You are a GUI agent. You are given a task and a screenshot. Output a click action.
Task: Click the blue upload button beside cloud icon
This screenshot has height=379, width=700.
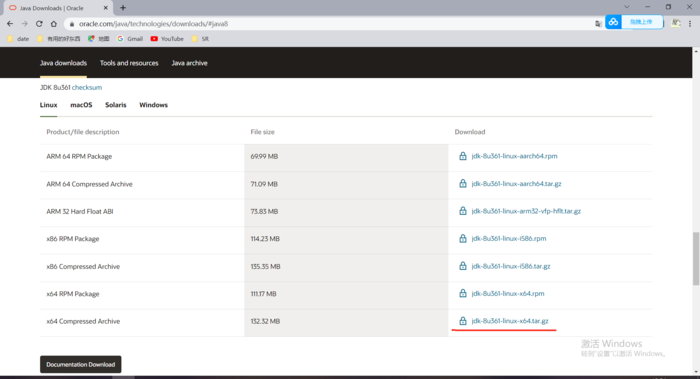pos(642,22)
